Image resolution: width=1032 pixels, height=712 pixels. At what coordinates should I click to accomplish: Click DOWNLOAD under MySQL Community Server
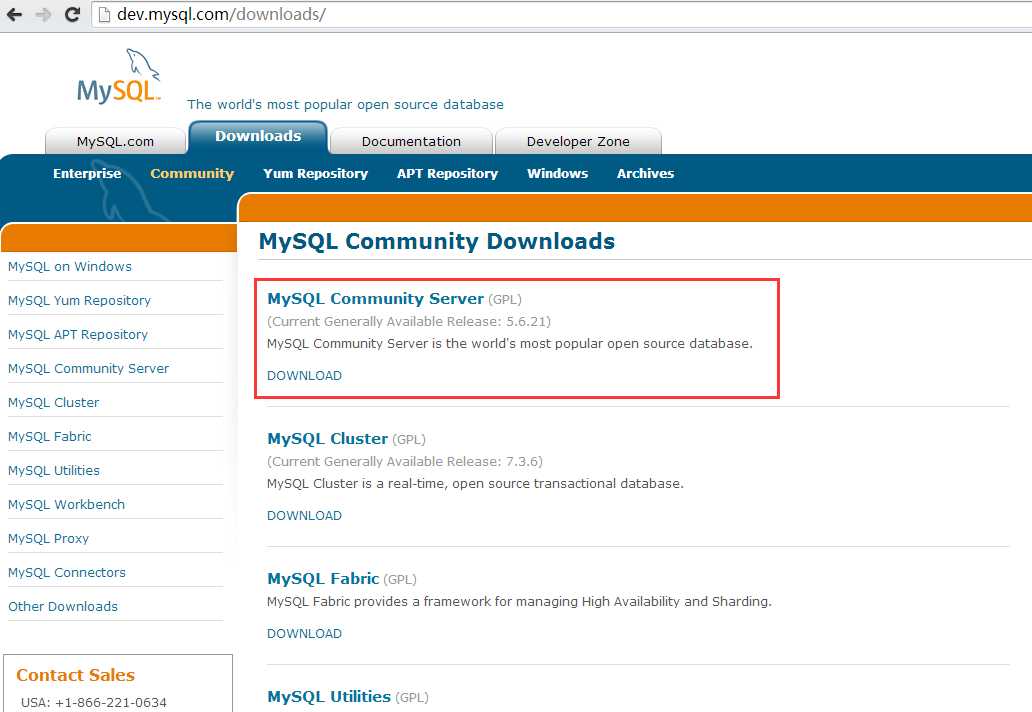[x=304, y=376]
